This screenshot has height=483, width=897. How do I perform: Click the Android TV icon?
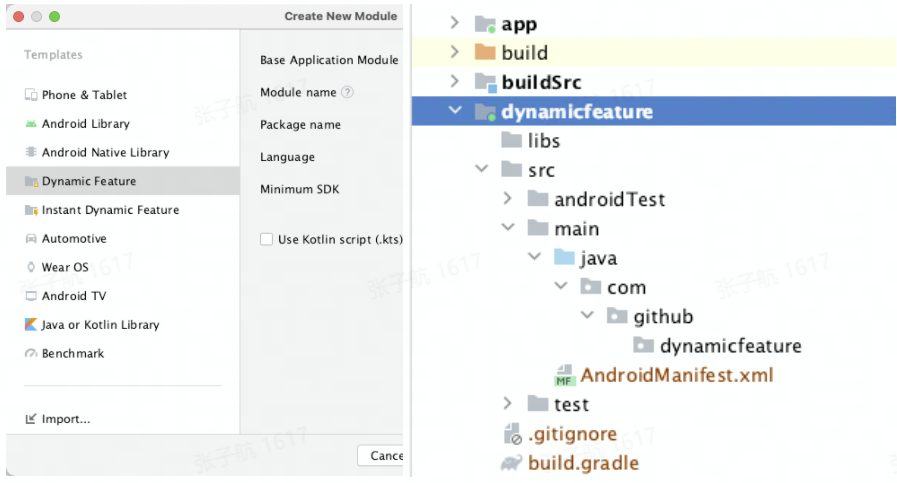click(31, 296)
